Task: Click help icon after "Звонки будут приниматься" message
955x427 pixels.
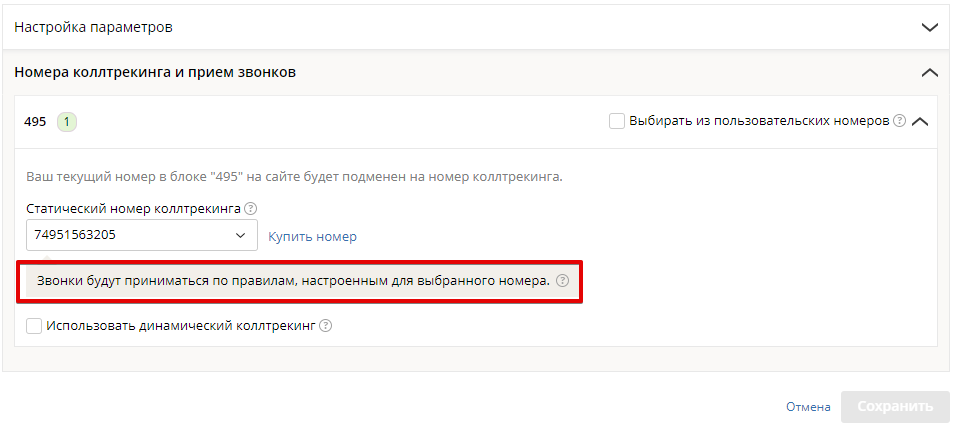Action: coord(563,281)
